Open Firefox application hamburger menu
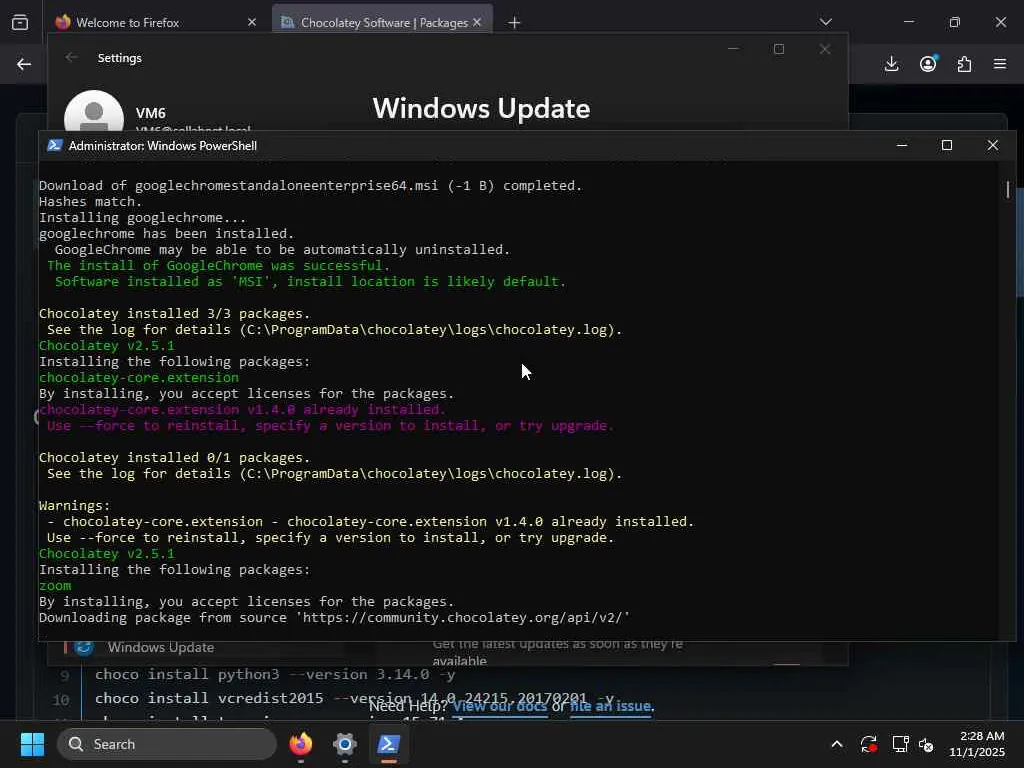1024x768 pixels. (x=1000, y=64)
